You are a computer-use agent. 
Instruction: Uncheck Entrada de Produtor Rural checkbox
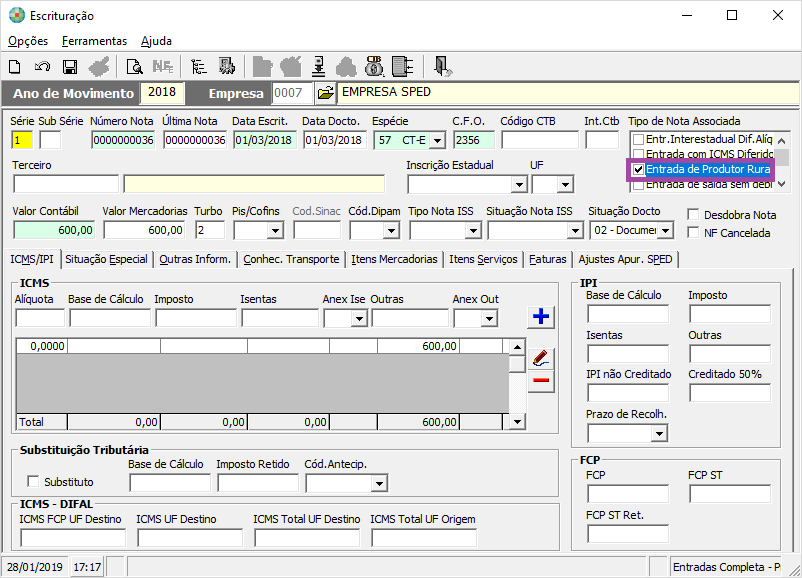[638, 169]
